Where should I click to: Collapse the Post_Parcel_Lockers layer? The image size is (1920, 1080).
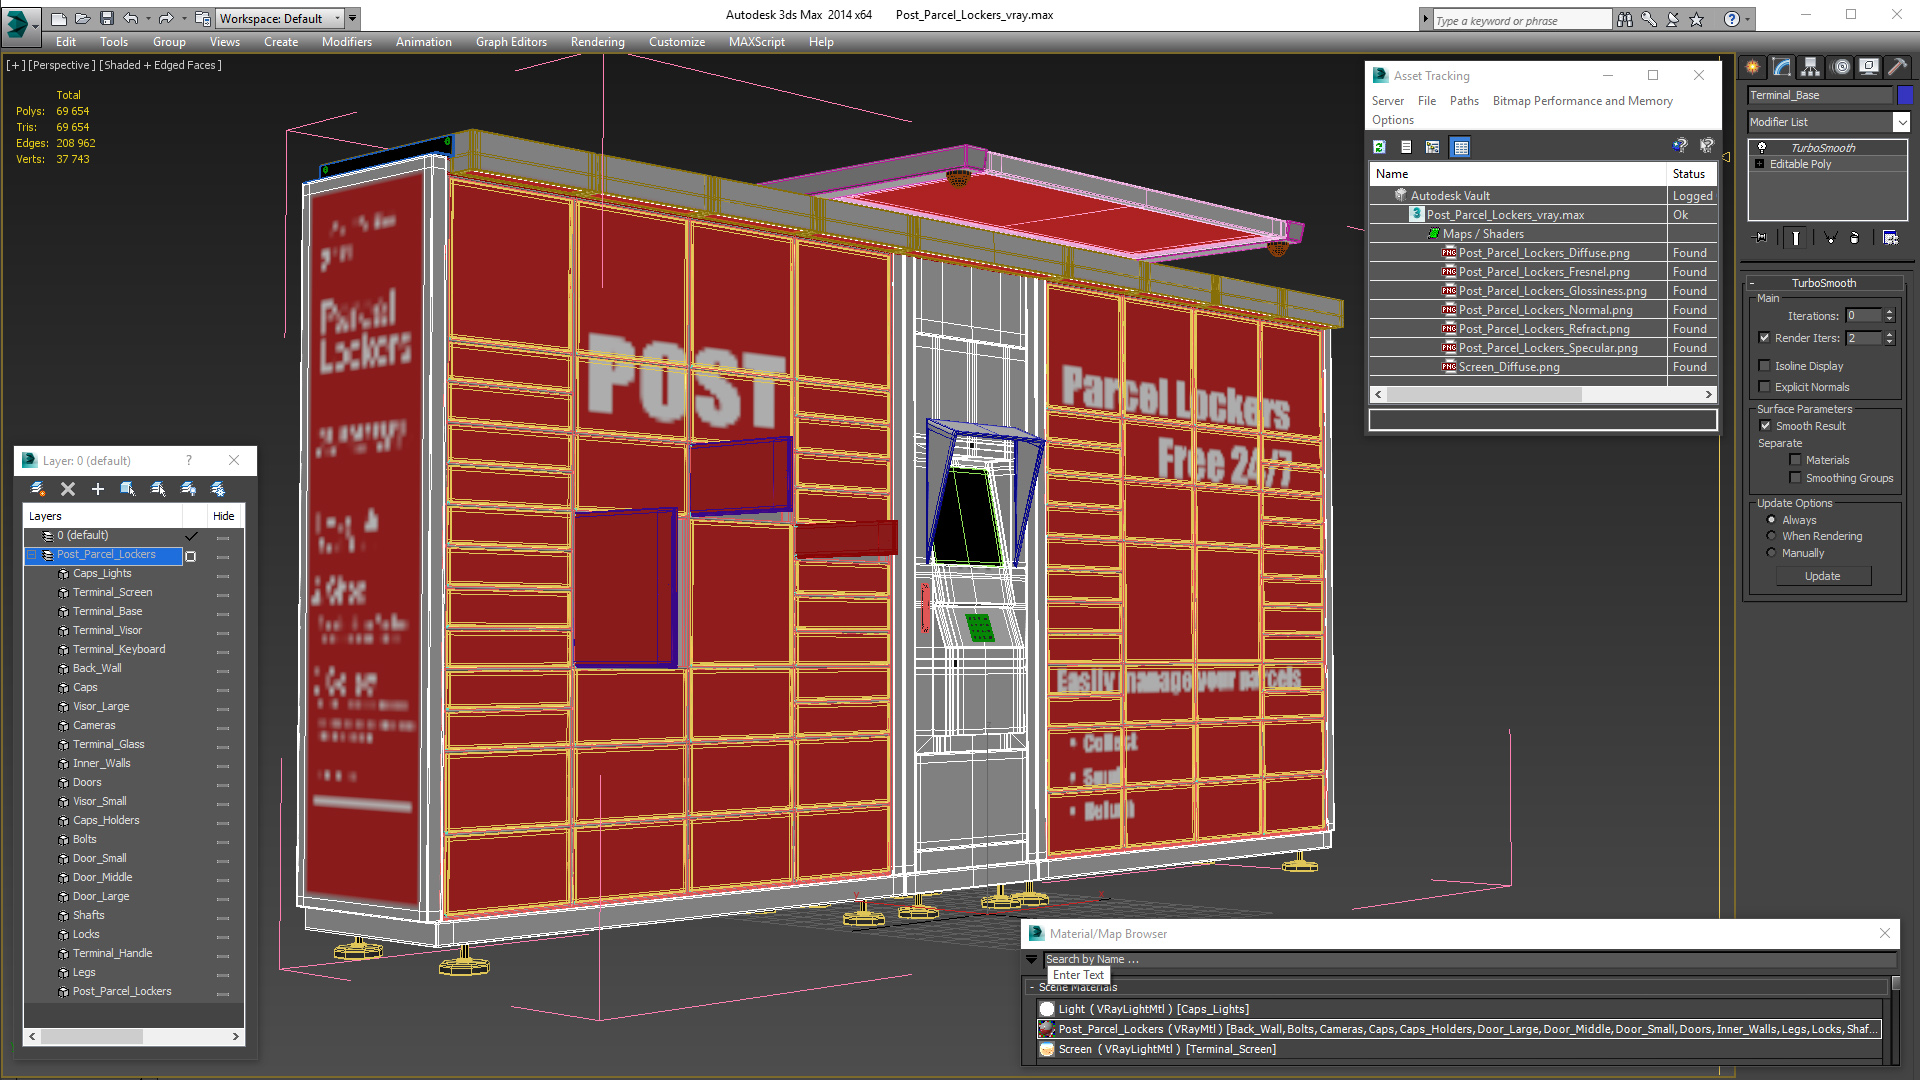31,555
